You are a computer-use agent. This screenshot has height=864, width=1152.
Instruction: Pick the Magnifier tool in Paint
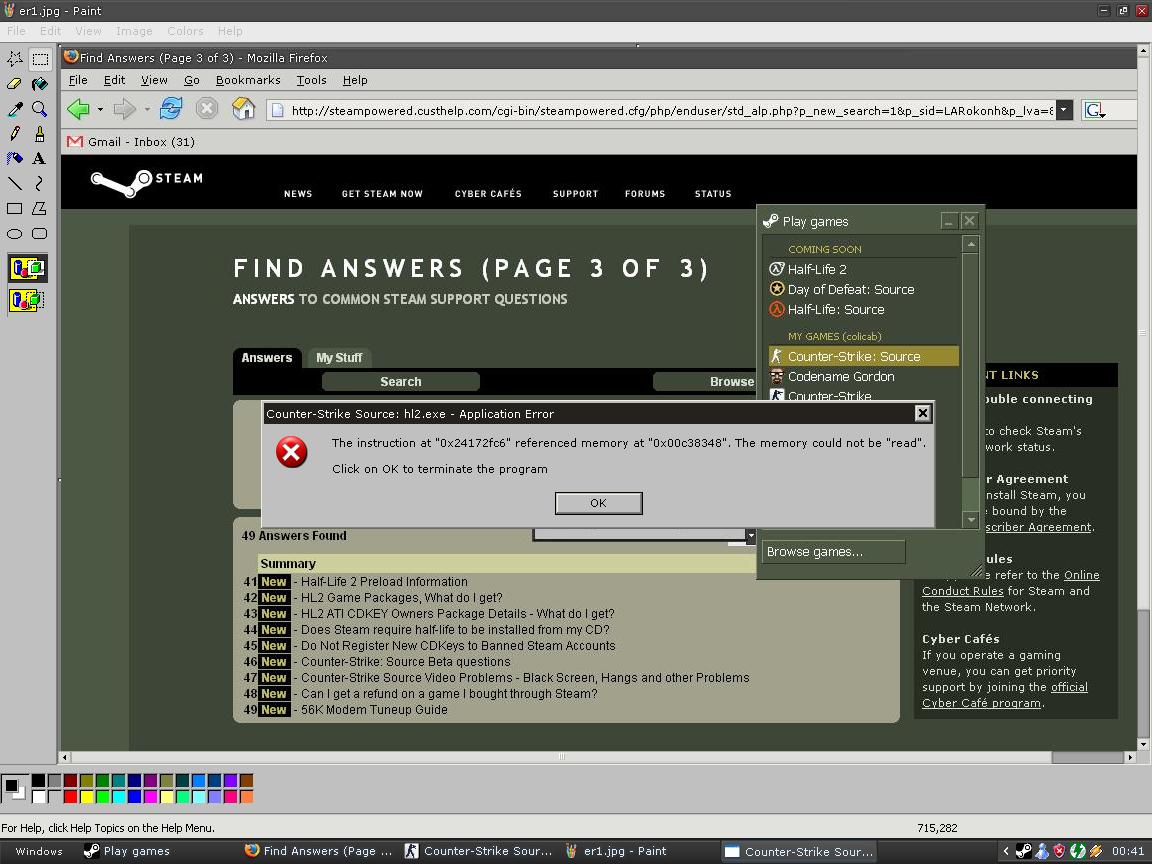tap(38, 108)
